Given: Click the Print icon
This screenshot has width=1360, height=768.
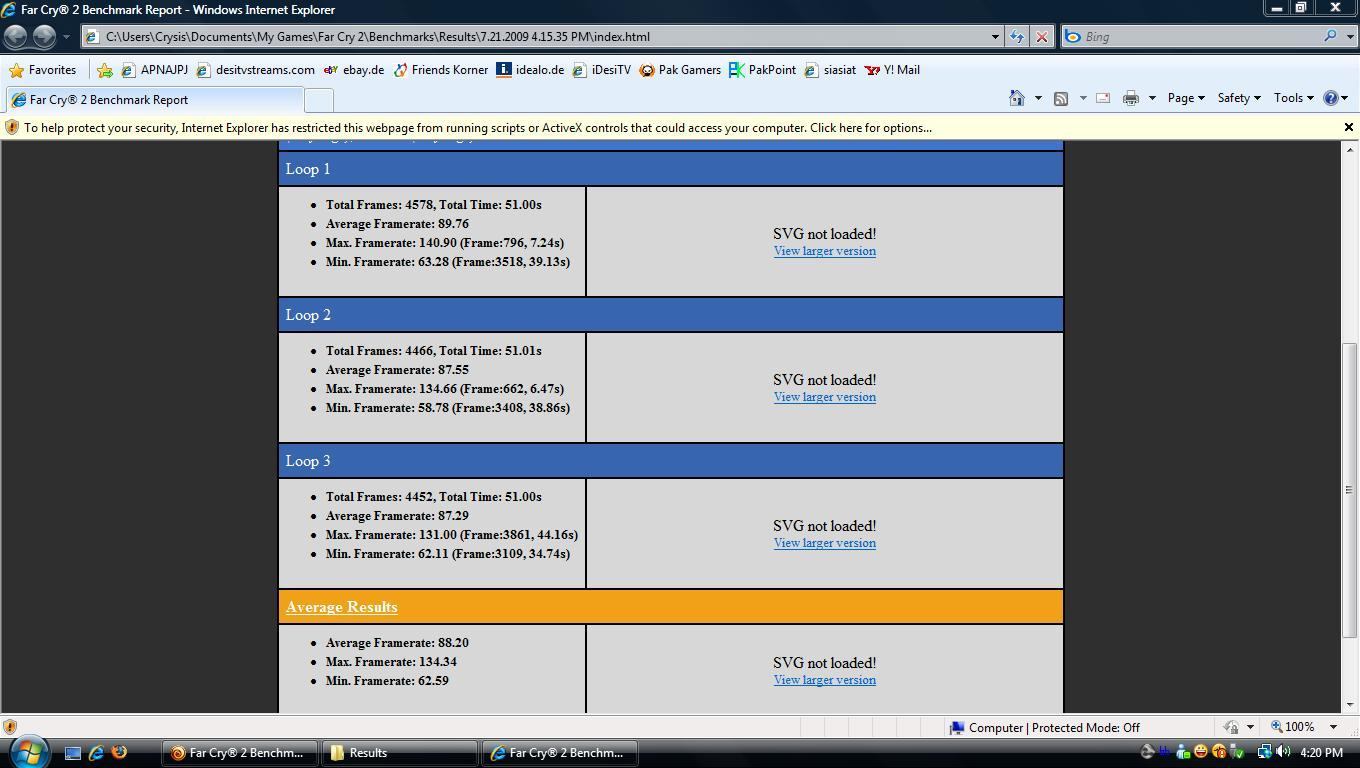Looking at the screenshot, I should [1131, 98].
